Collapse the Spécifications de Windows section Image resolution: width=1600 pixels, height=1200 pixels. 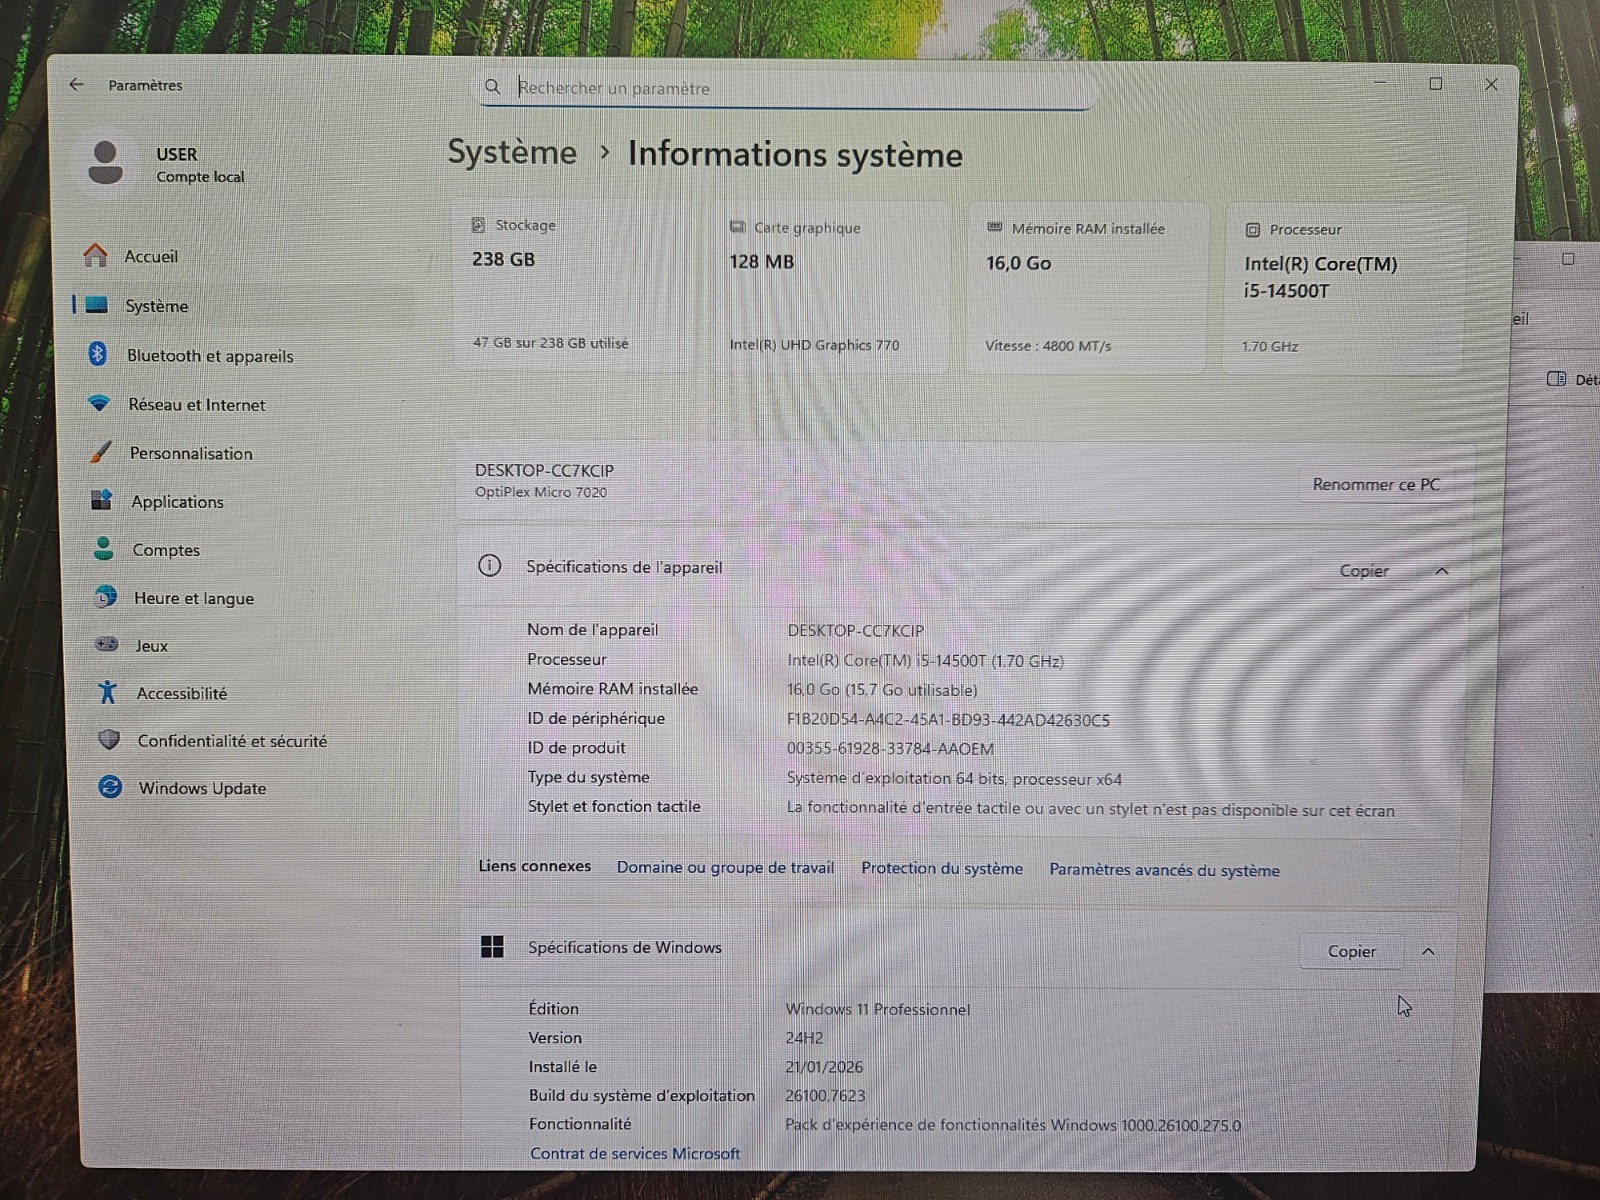click(1428, 952)
